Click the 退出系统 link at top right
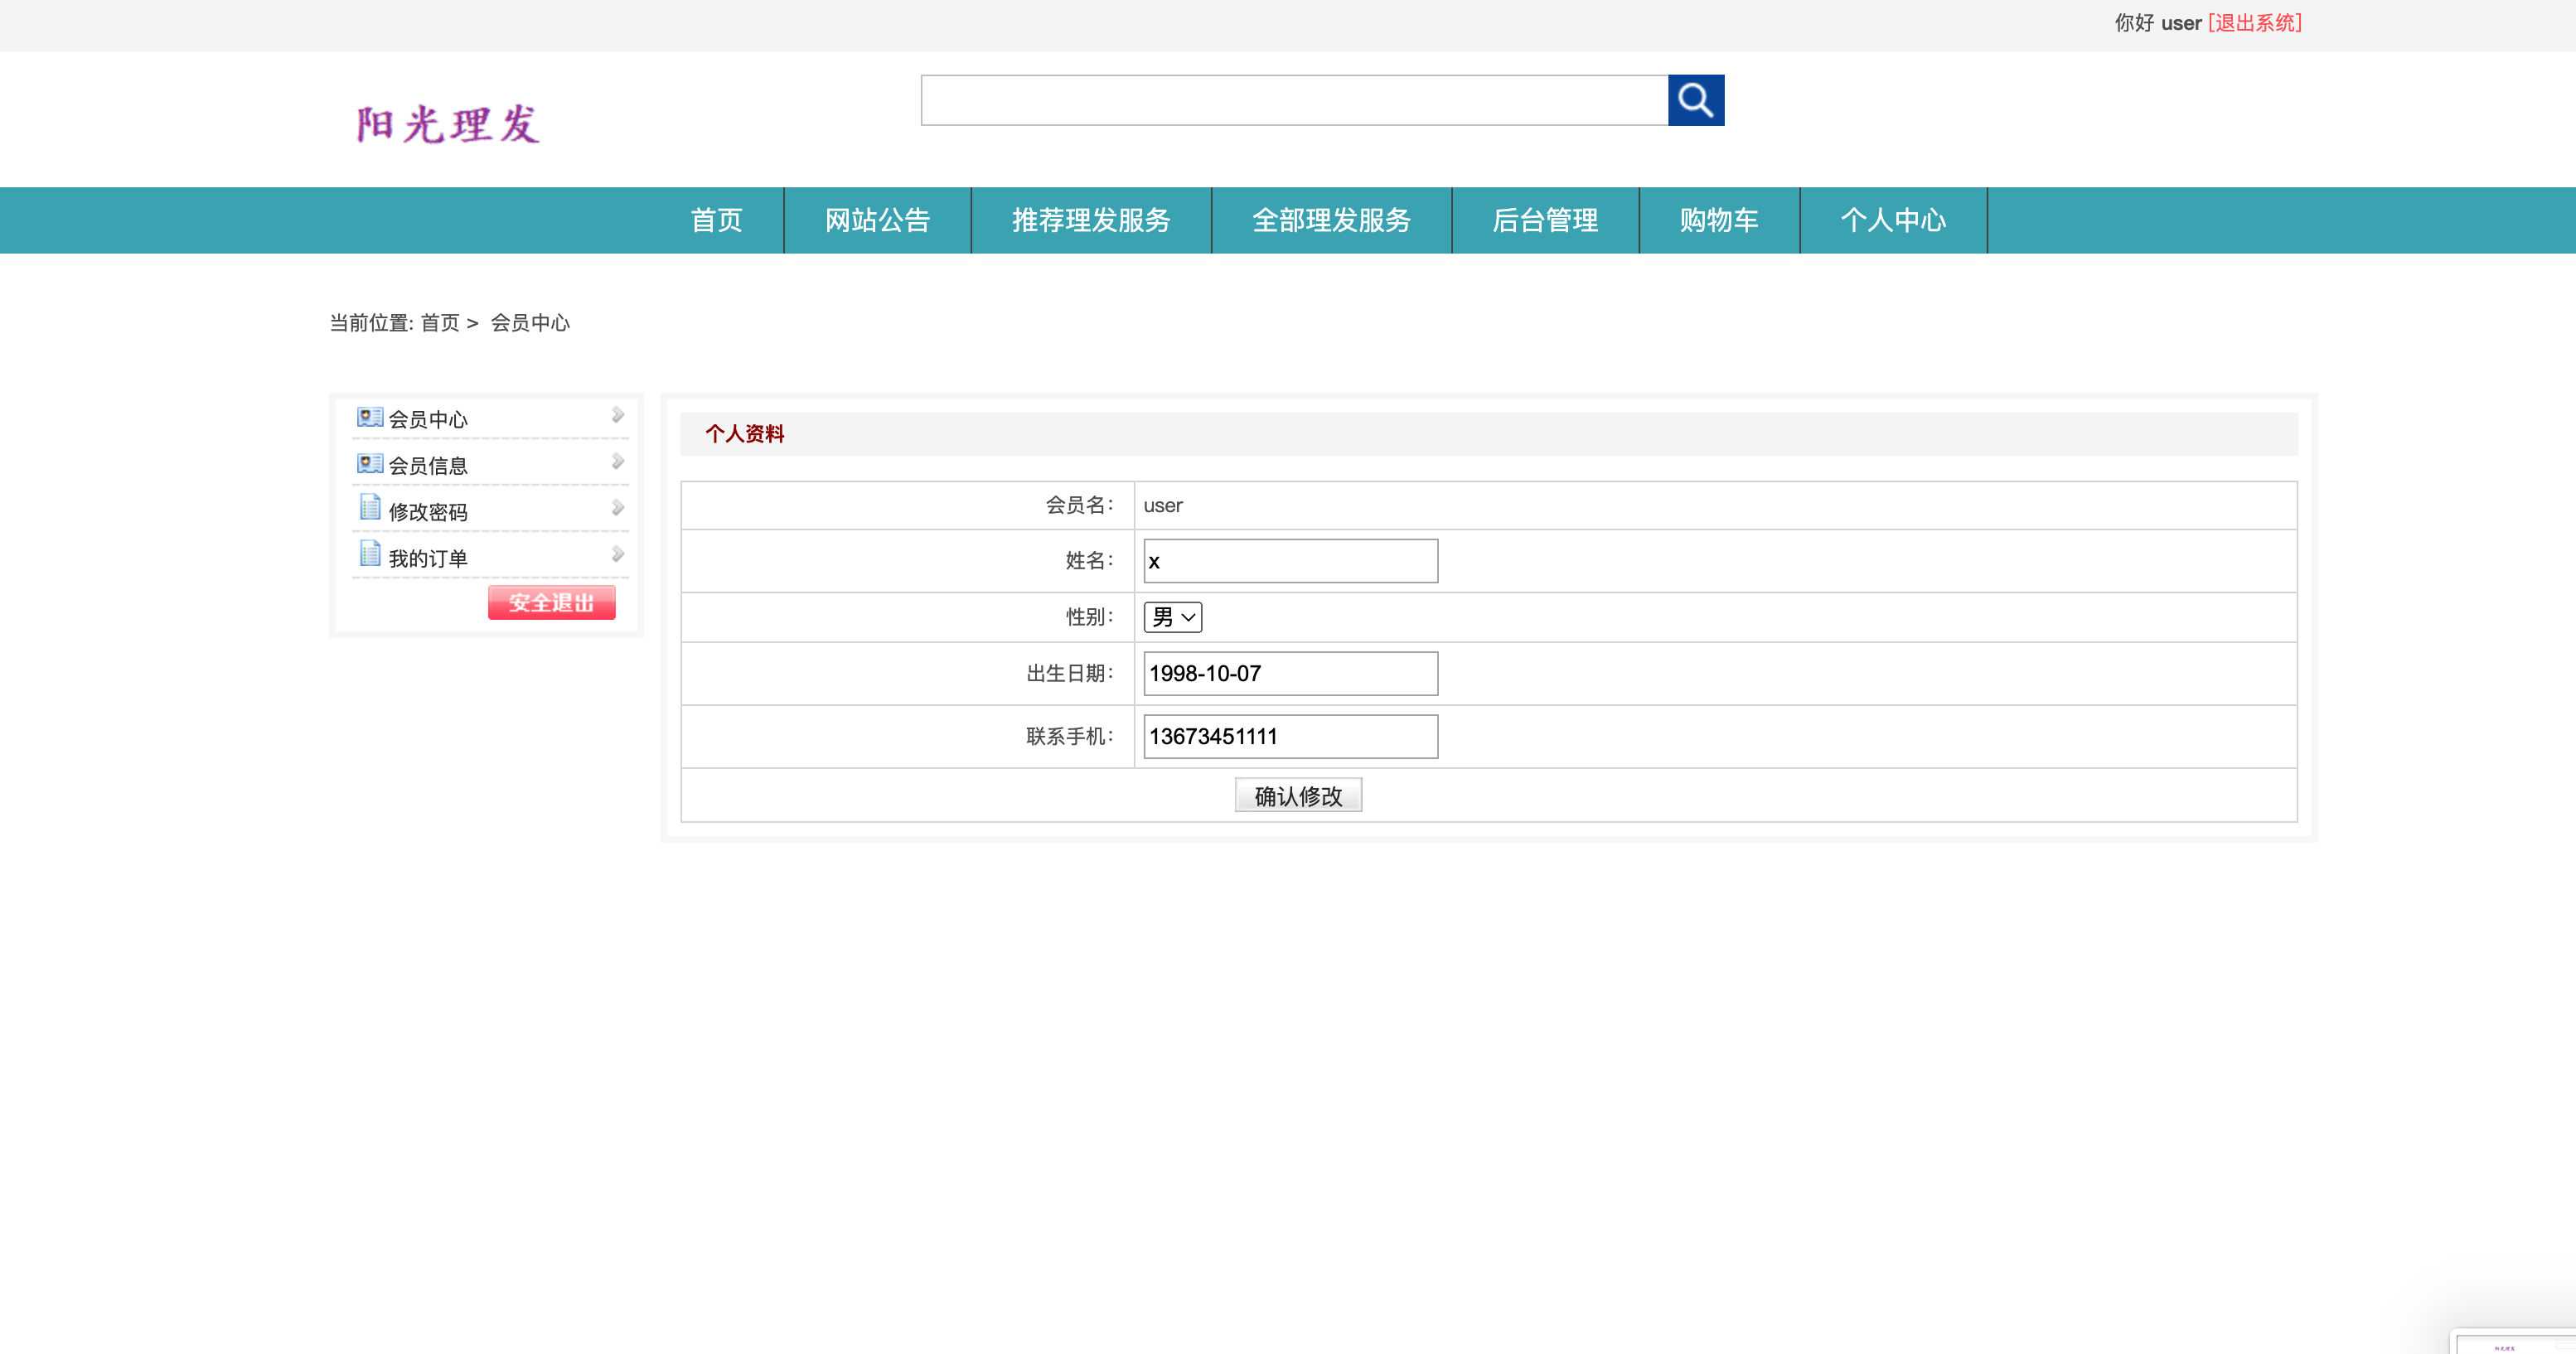The height and width of the screenshot is (1354, 2576). (x=2254, y=22)
